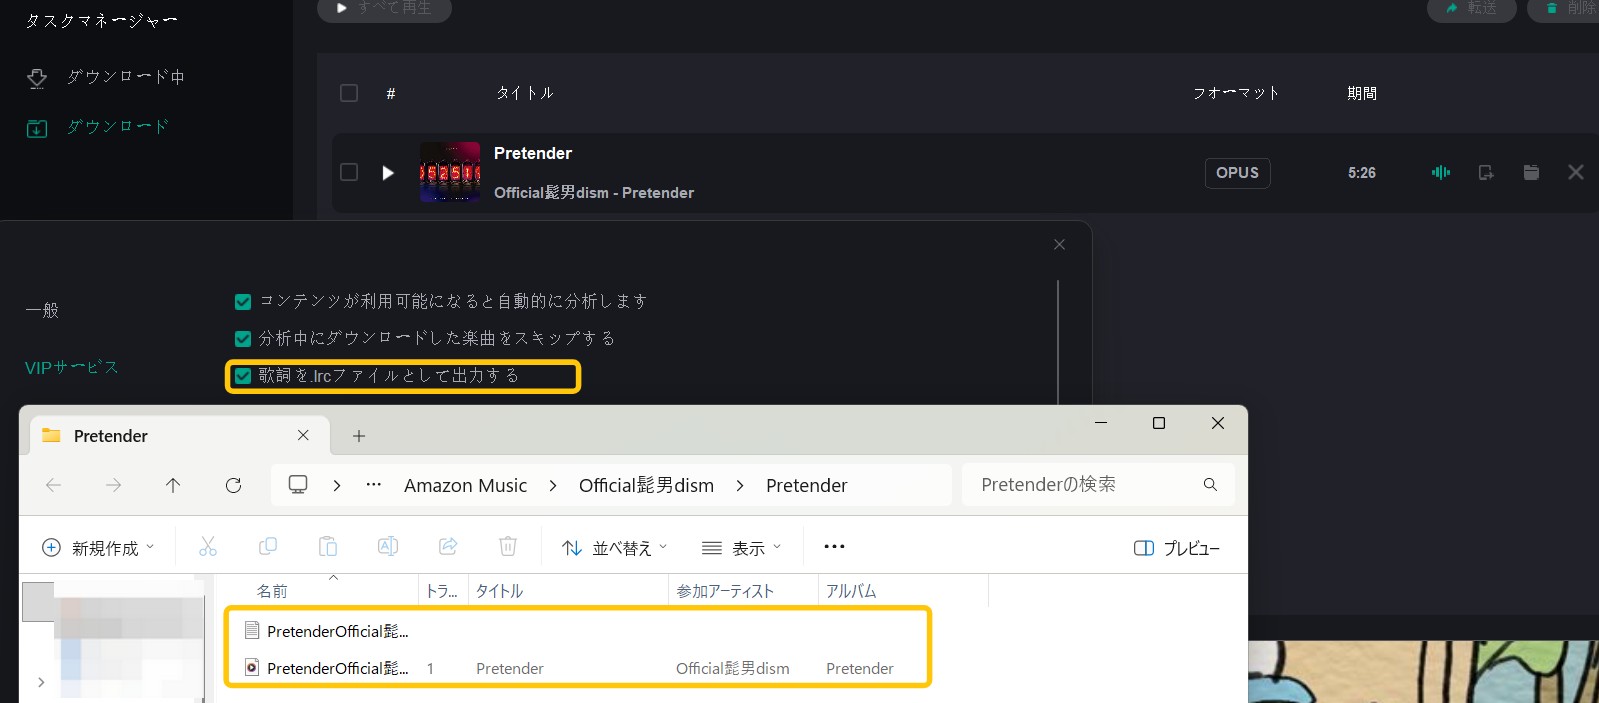Click the Pretender album art thumbnail
The height and width of the screenshot is (703, 1599).
pos(450,172)
